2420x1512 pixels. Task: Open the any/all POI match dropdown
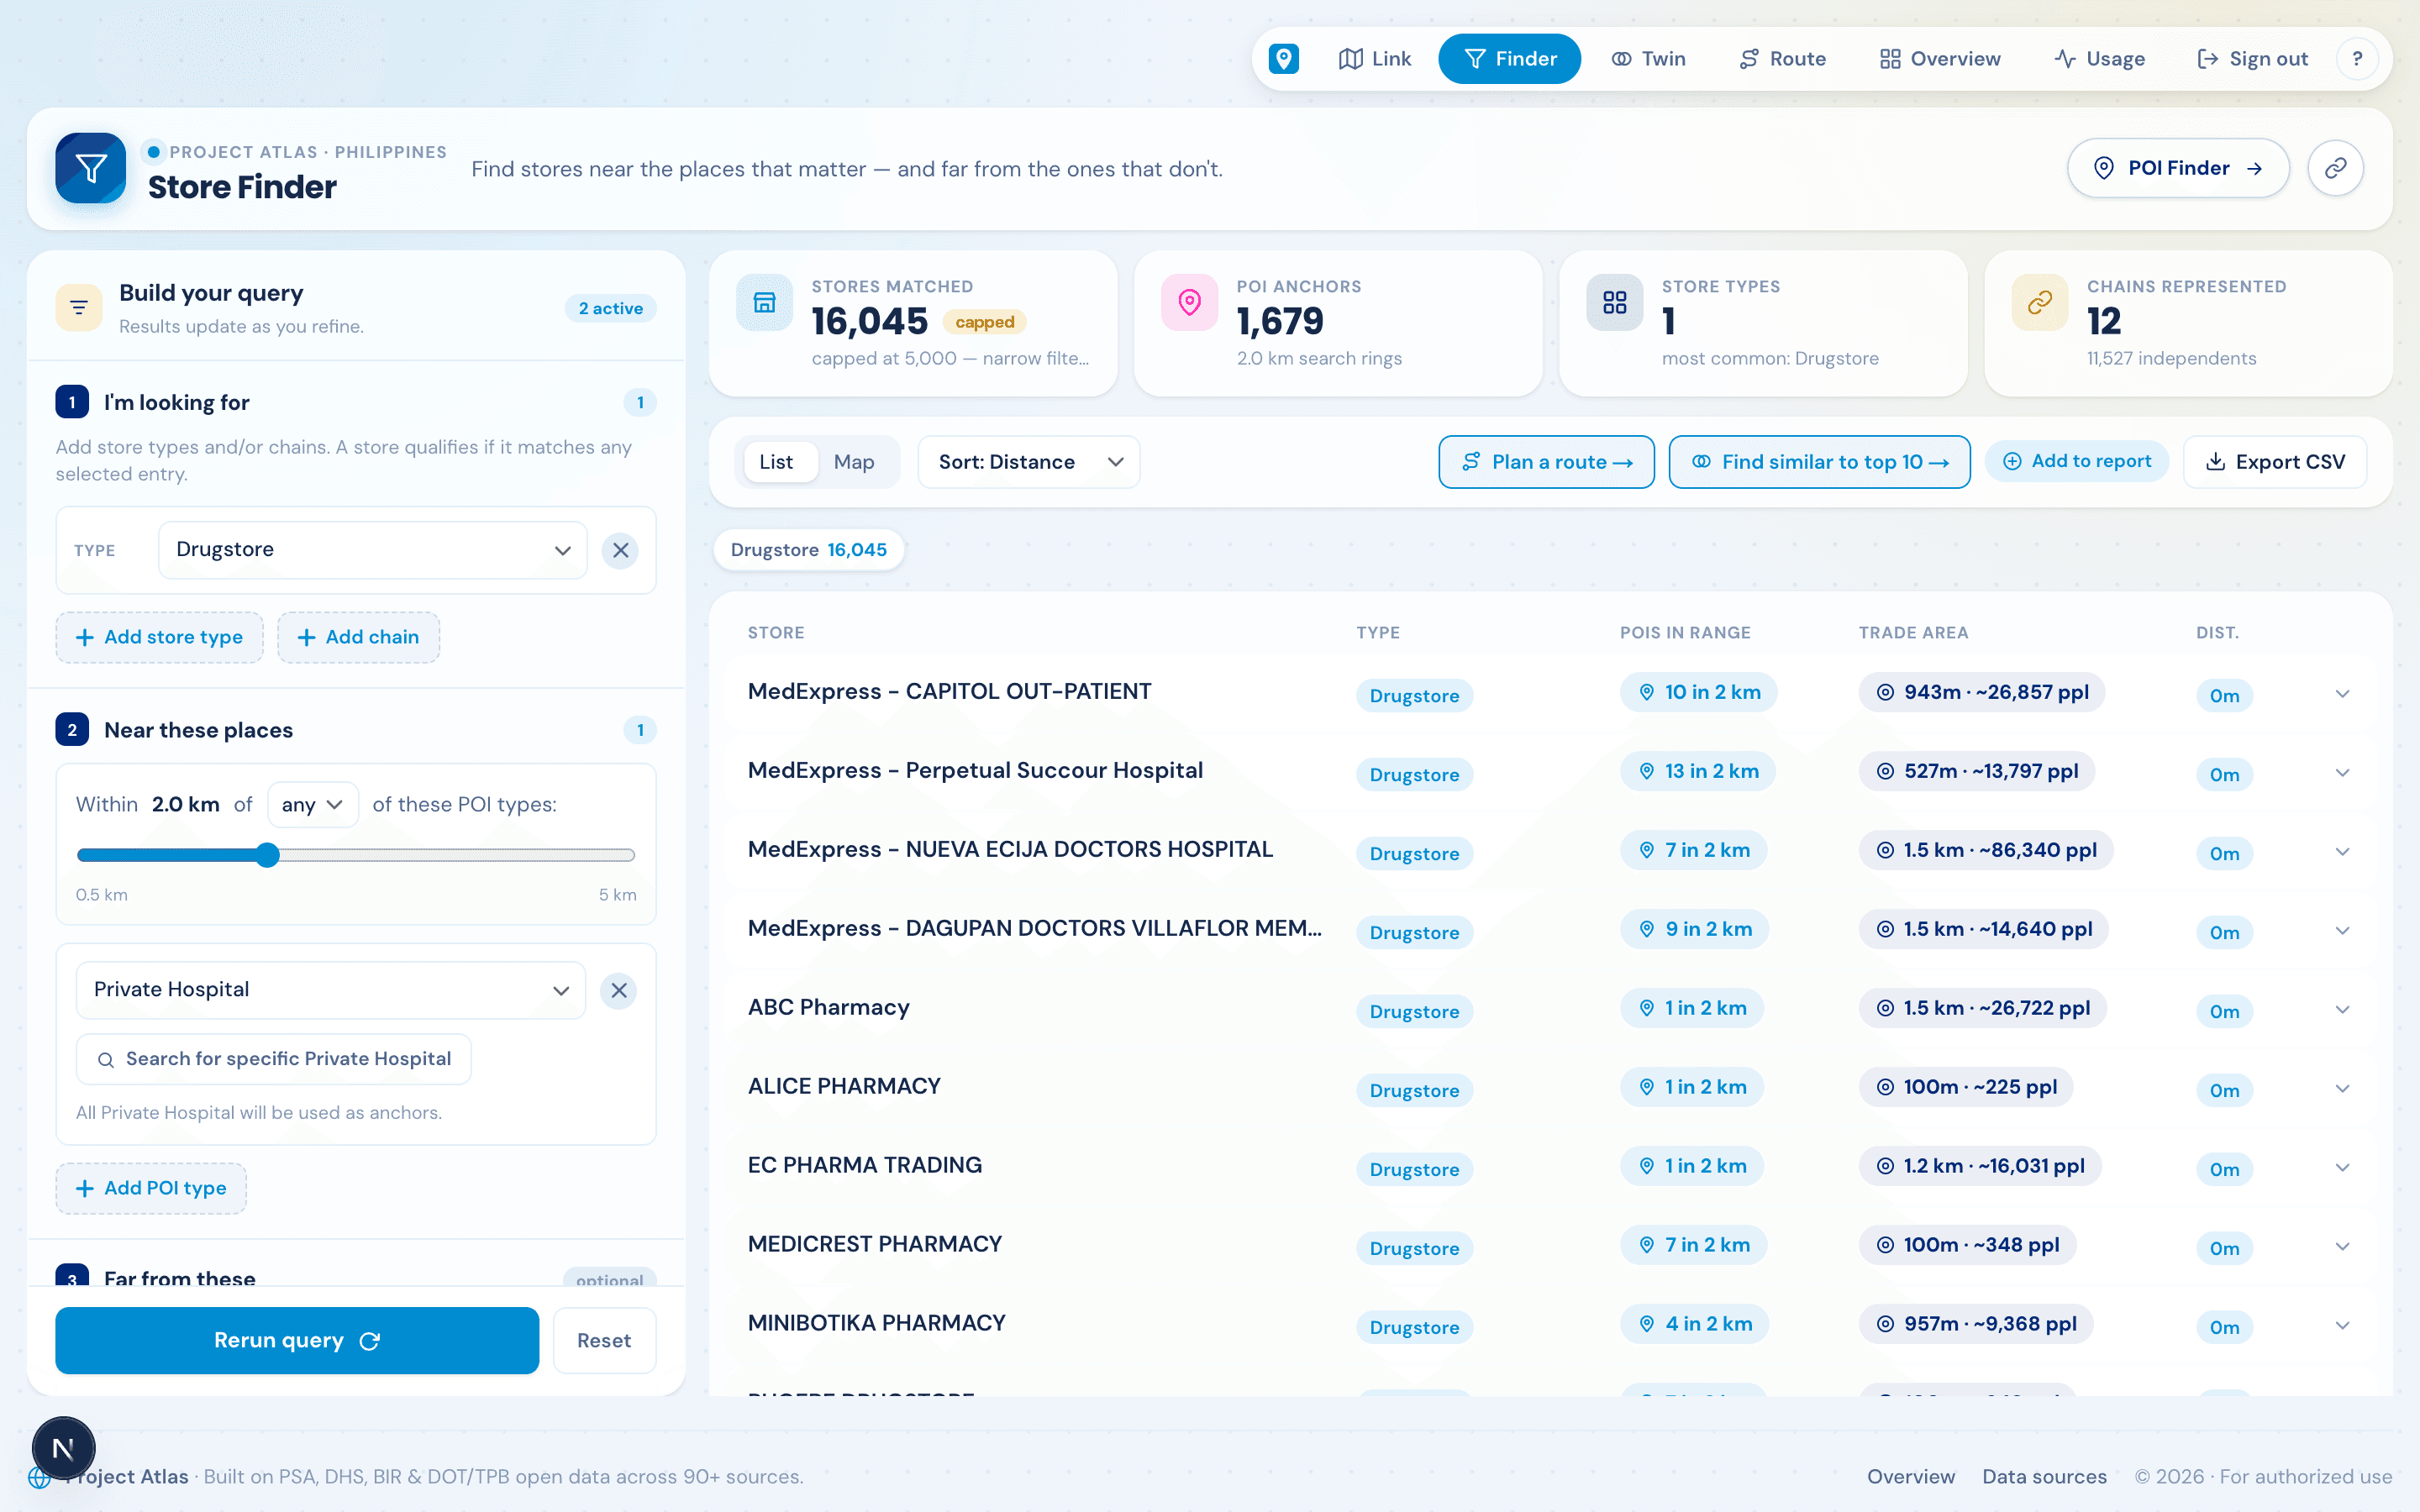click(312, 805)
